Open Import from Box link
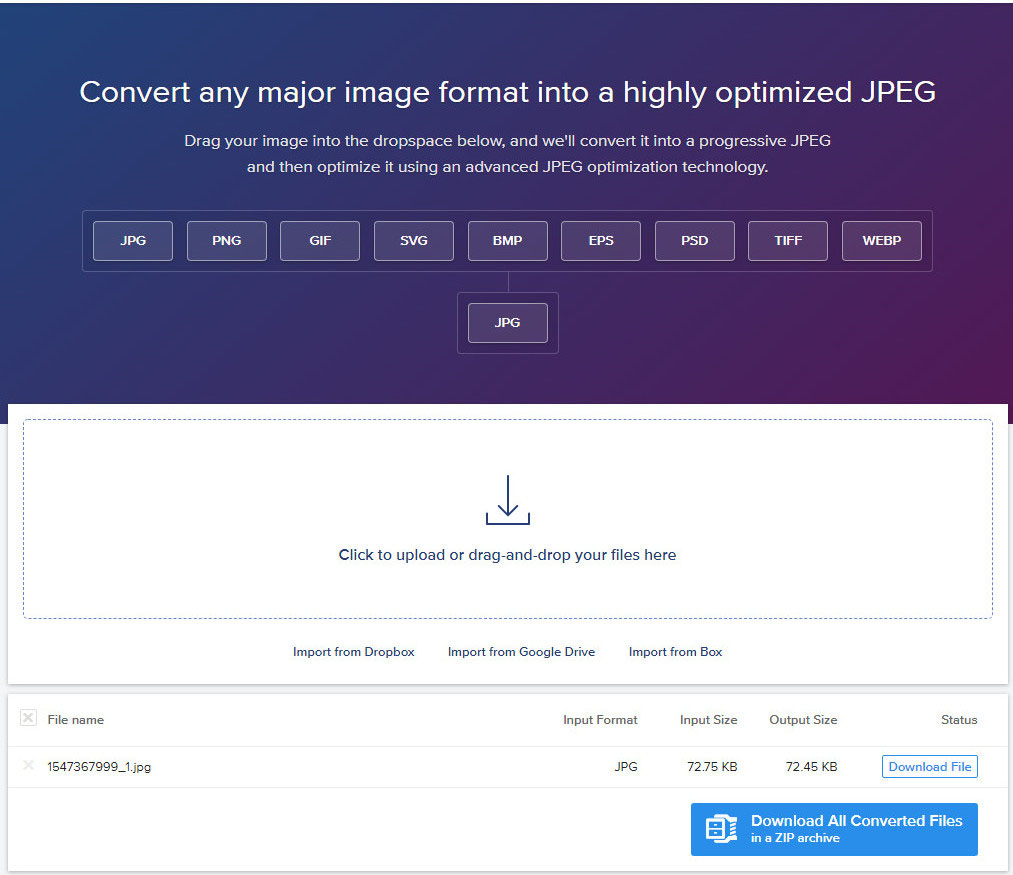Image resolution: width=1013 pixels, height=875 pixels. (675, 652)
